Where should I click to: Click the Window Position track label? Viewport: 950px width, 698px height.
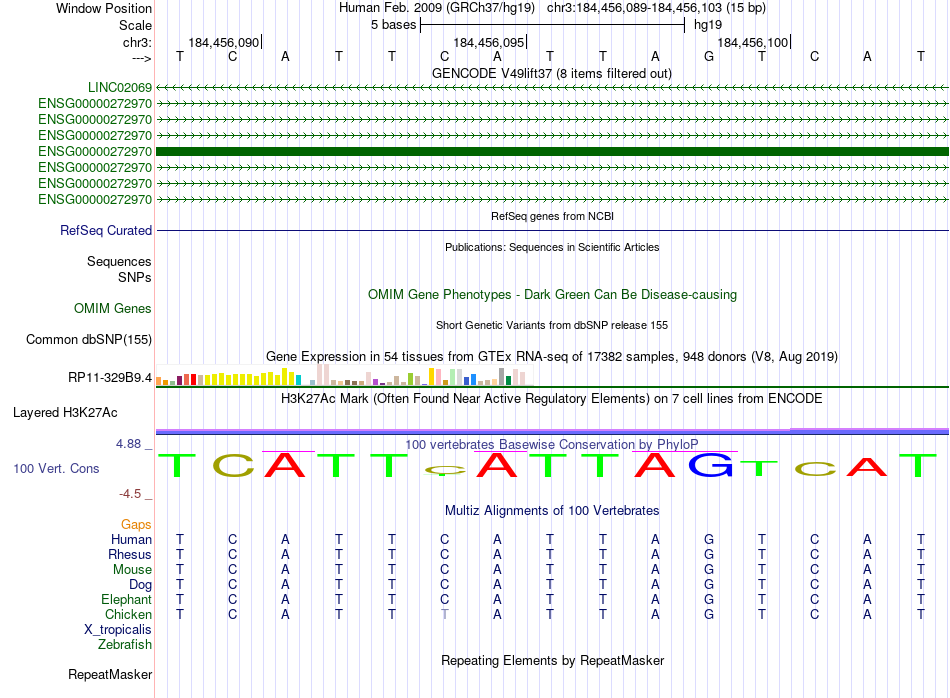pos(104,8)
